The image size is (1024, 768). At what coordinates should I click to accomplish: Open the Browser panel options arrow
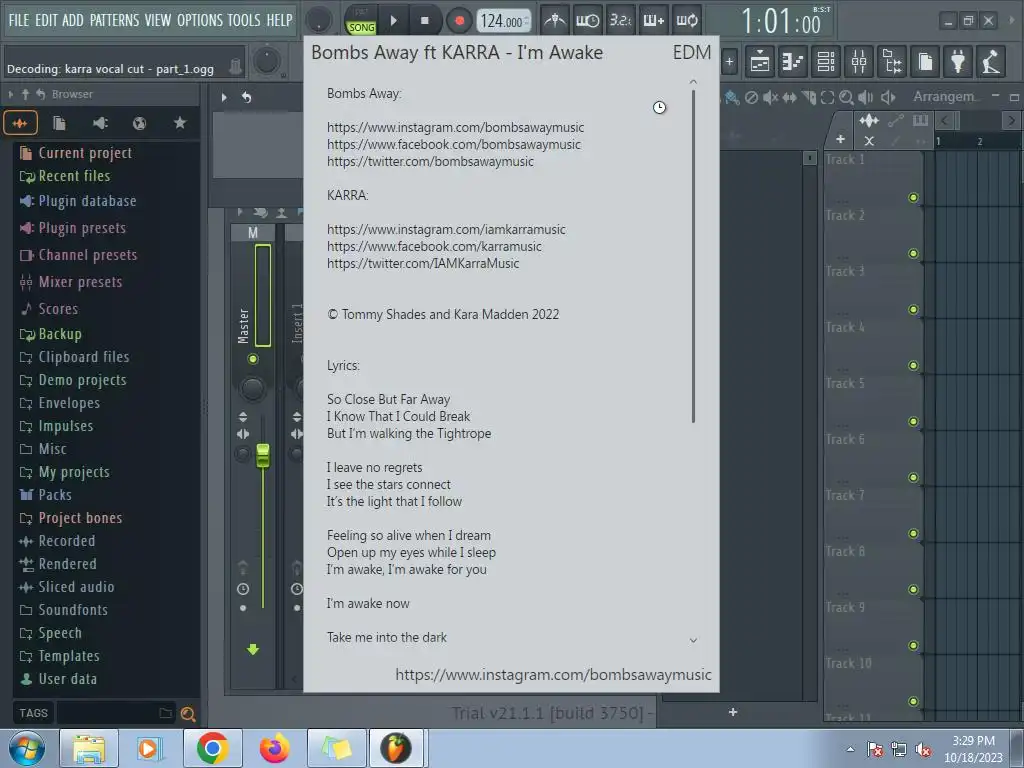[10, 94]
